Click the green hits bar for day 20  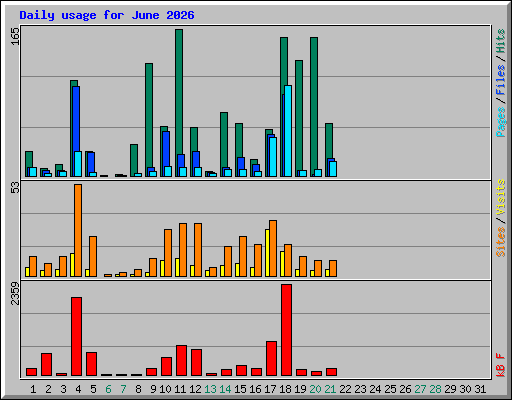[x=314, y=103]
